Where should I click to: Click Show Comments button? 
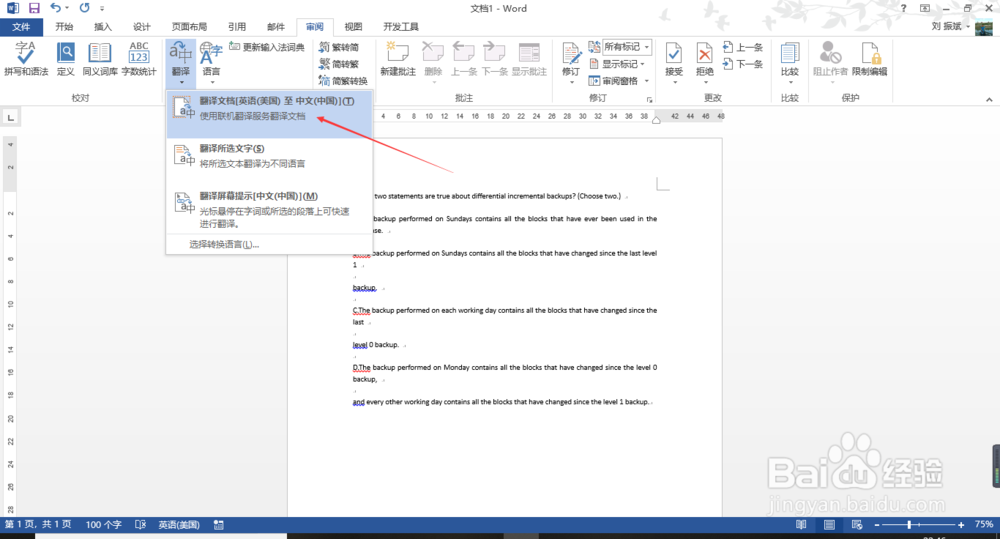click(x=529, y=59)
